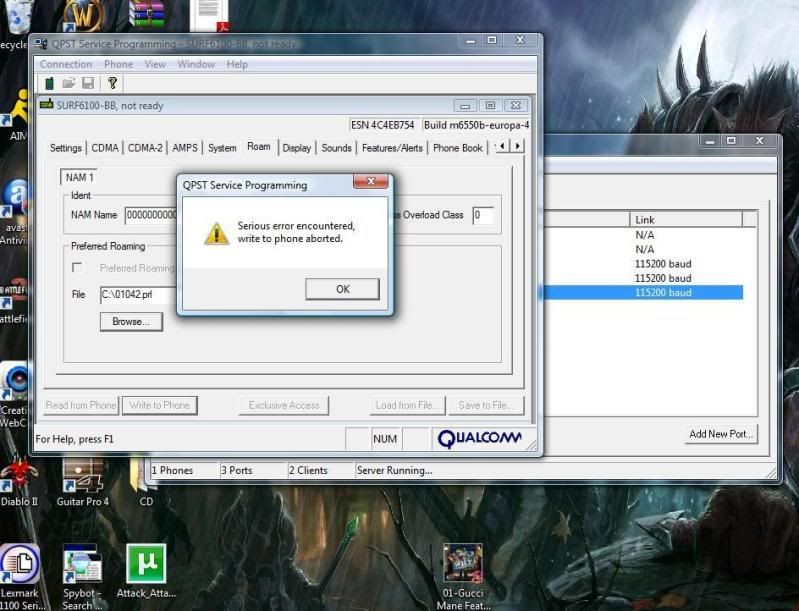Click the ESN 4C4EB754 field
Viewport: 799px width, 611px height.
(x=383, y=125)
